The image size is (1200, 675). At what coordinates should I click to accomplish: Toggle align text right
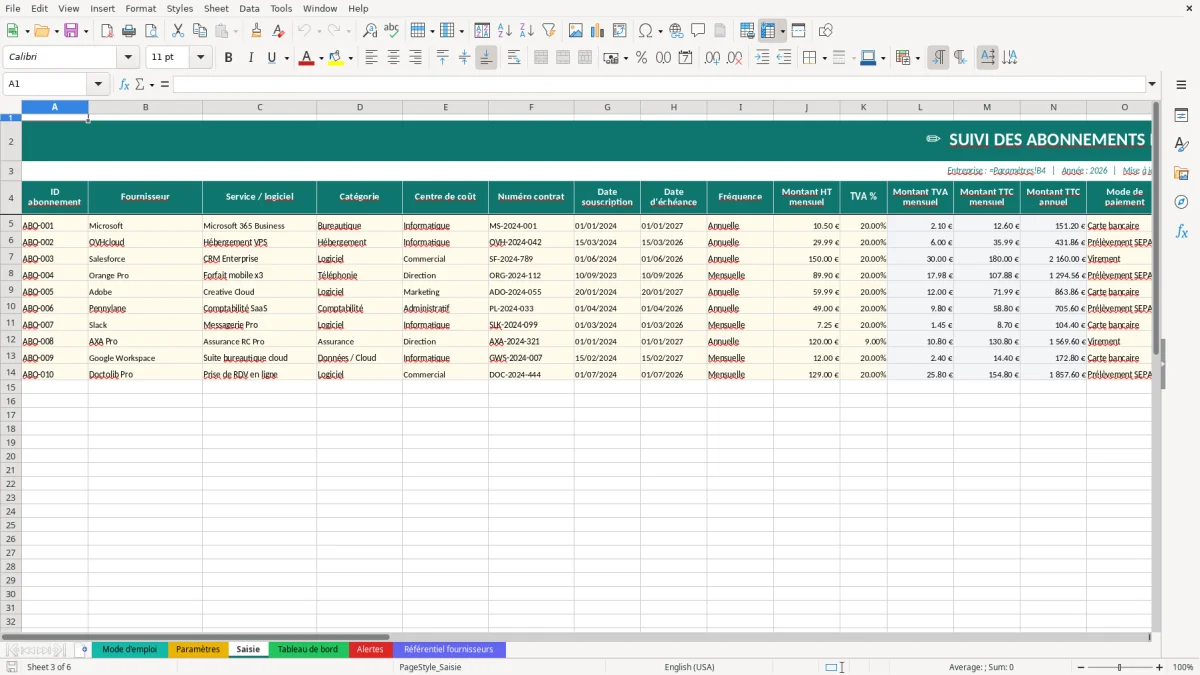coord(416,58)
